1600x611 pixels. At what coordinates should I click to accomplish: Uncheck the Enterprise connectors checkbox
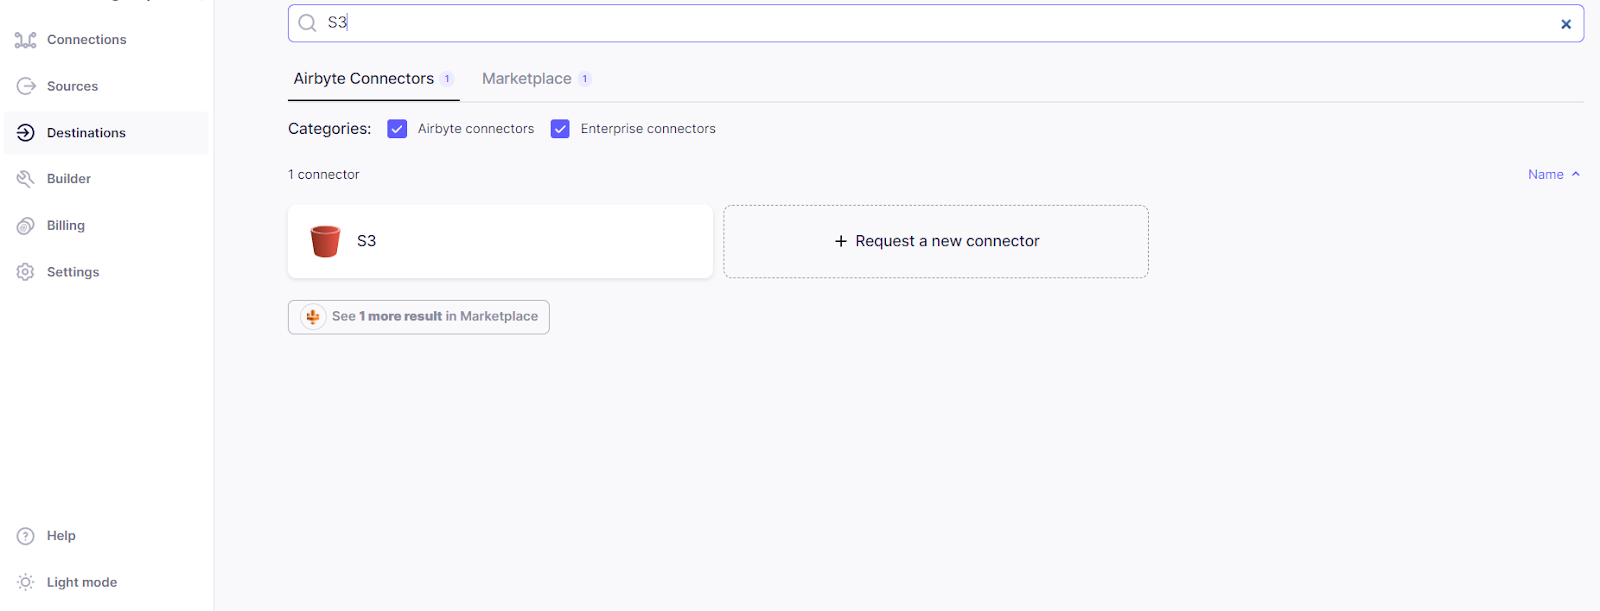coord(560,129)
